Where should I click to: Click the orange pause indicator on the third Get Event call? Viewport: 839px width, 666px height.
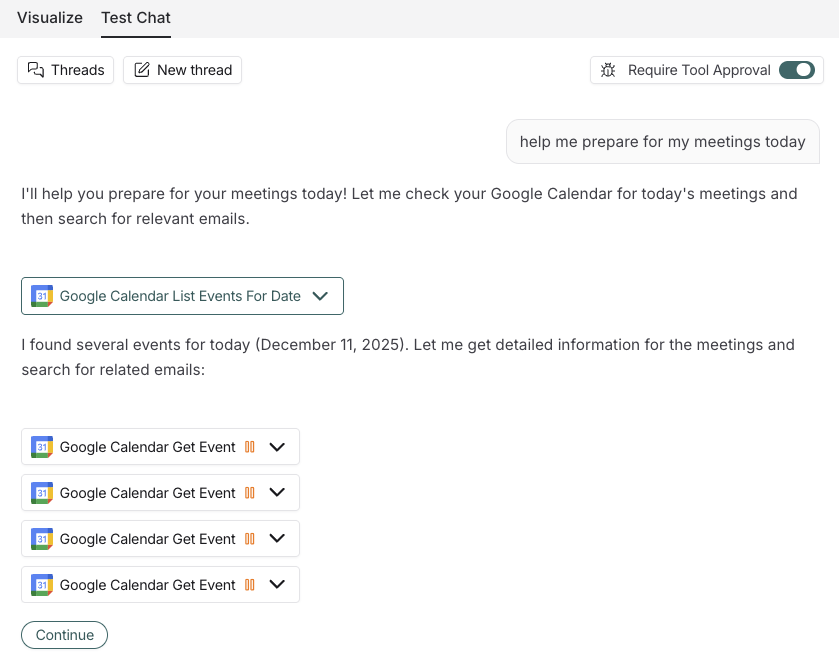click(249, 538)
